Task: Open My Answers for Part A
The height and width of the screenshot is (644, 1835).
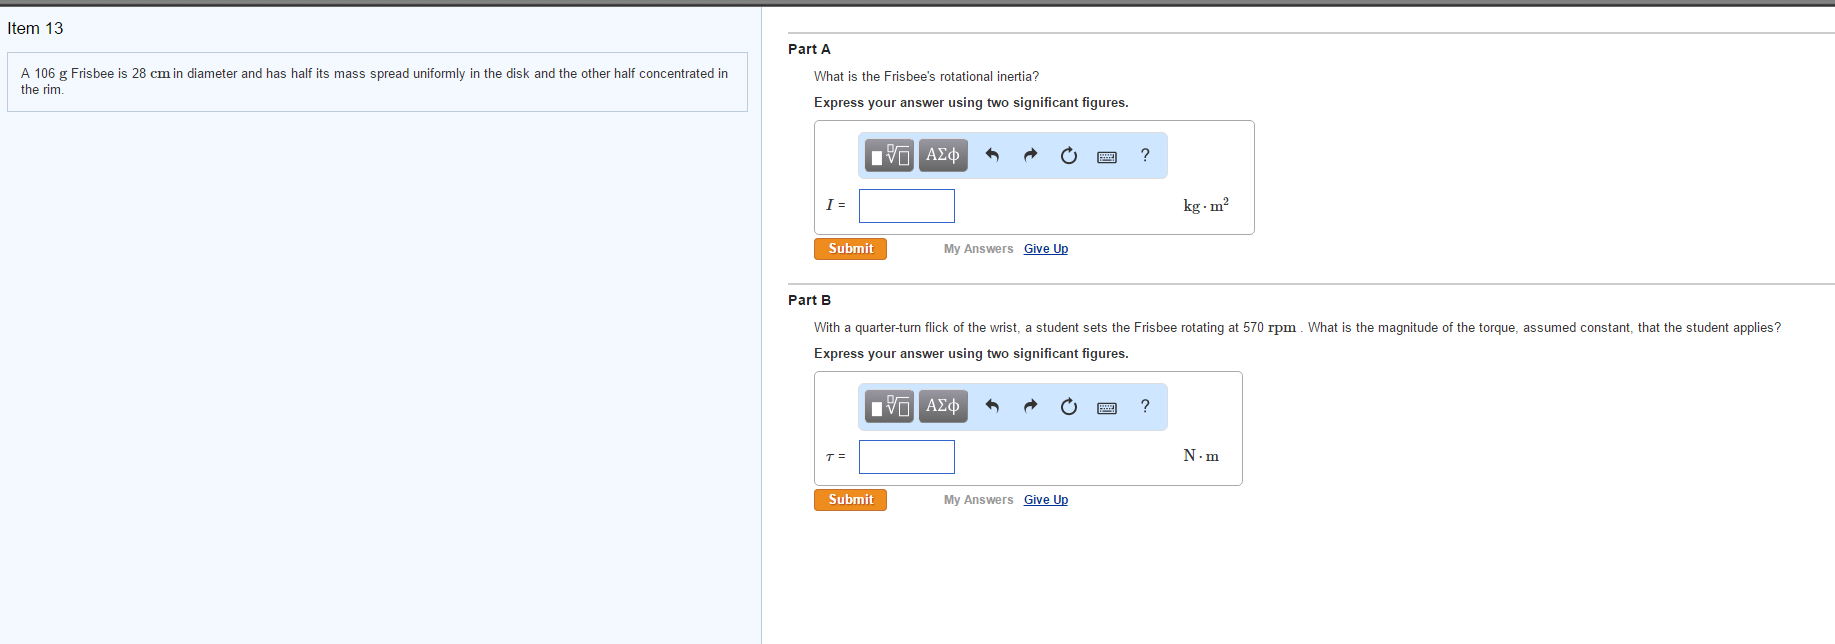Action: click(x=978, y=249)
